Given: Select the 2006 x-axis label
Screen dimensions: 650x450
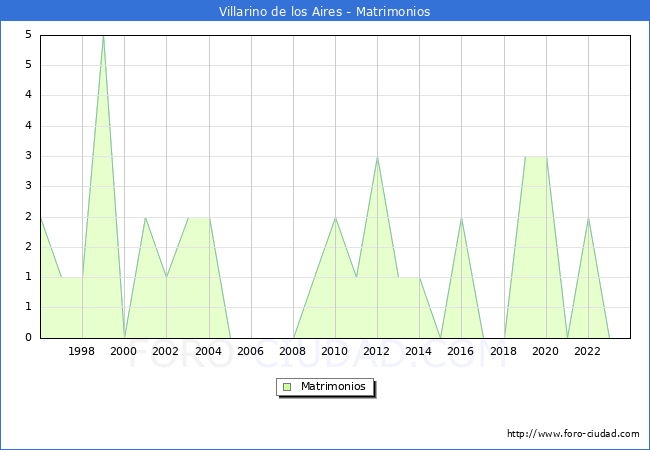Looking at the screenshot, I should point(251,351).
